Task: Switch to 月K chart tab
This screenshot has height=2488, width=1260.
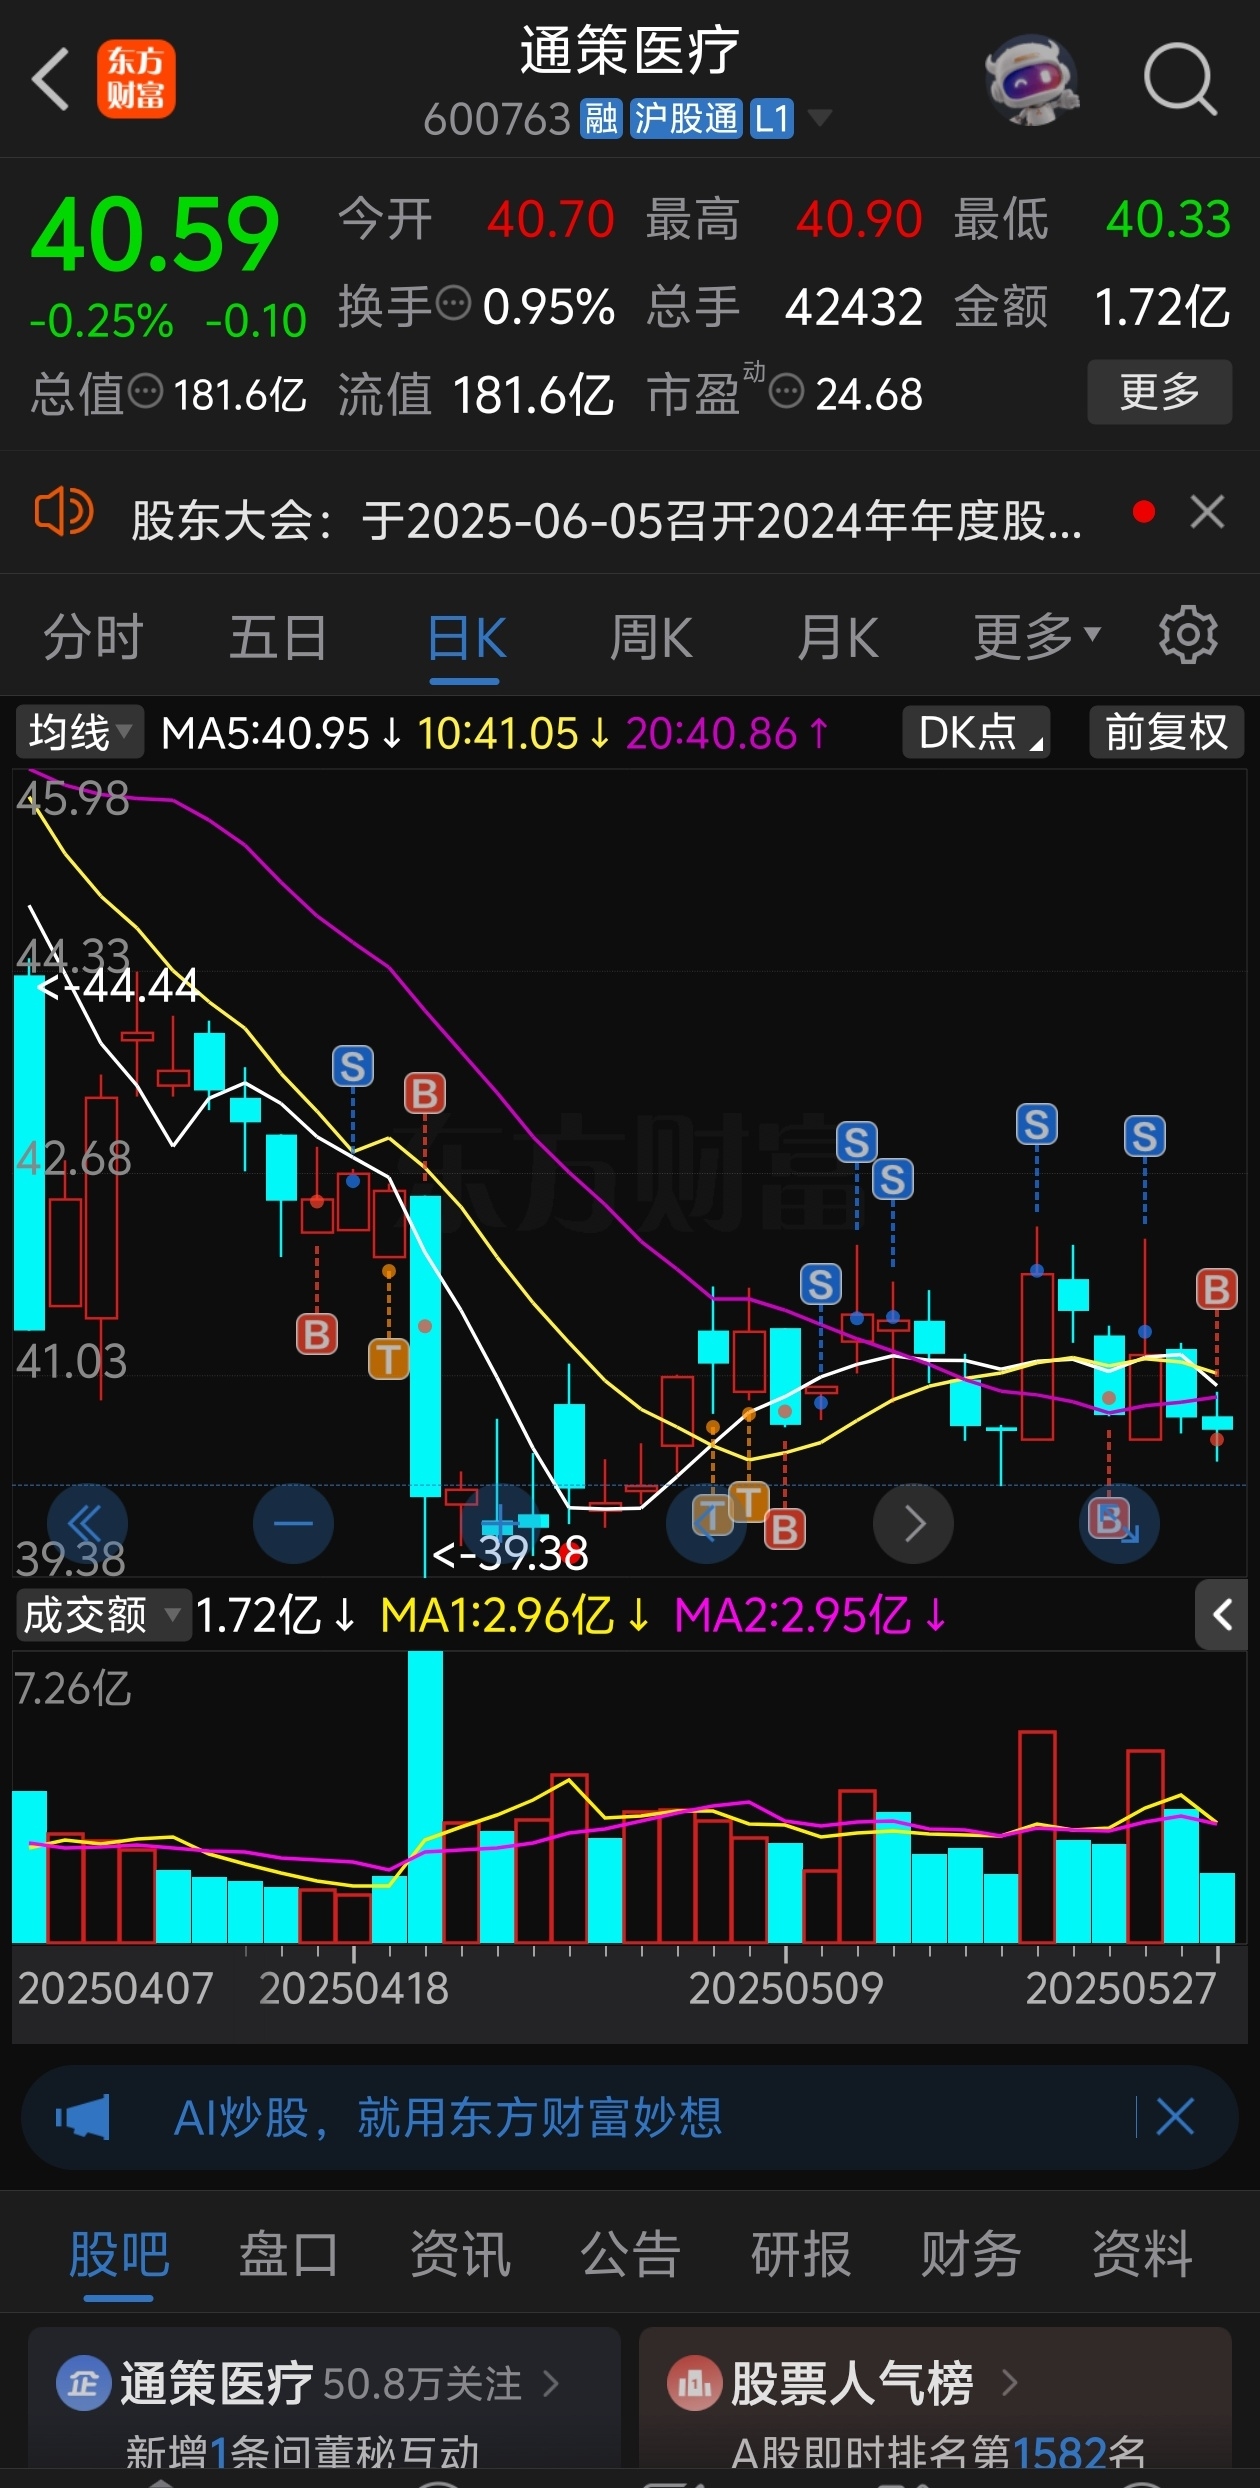Action: click(x=838, y=638)
